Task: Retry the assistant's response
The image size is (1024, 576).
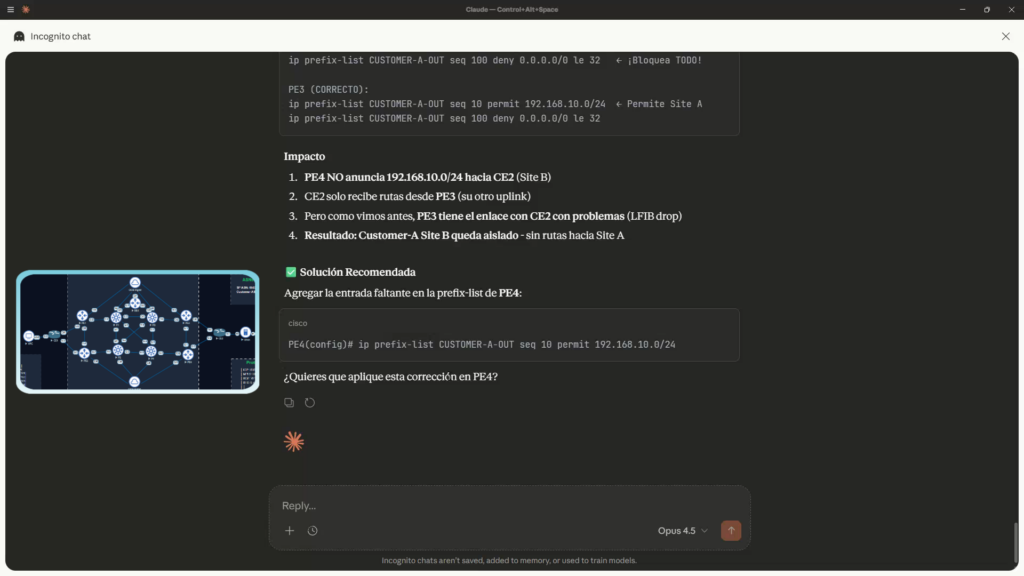Action: tap(310, 403)
